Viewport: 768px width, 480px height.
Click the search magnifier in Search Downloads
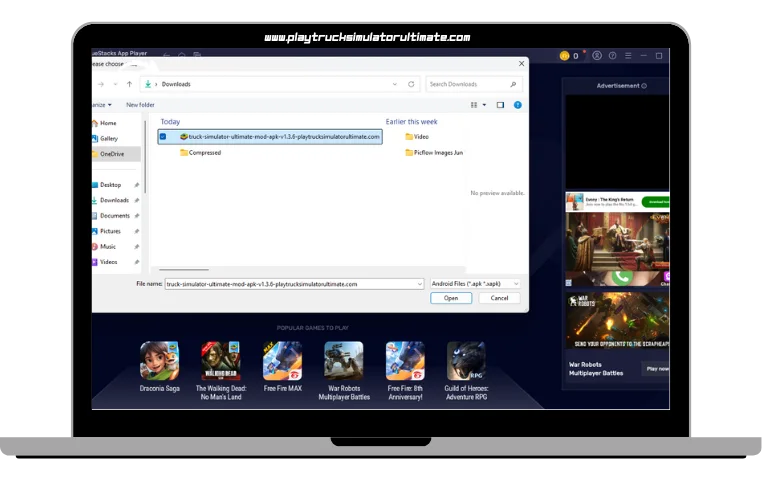(513, 84)
